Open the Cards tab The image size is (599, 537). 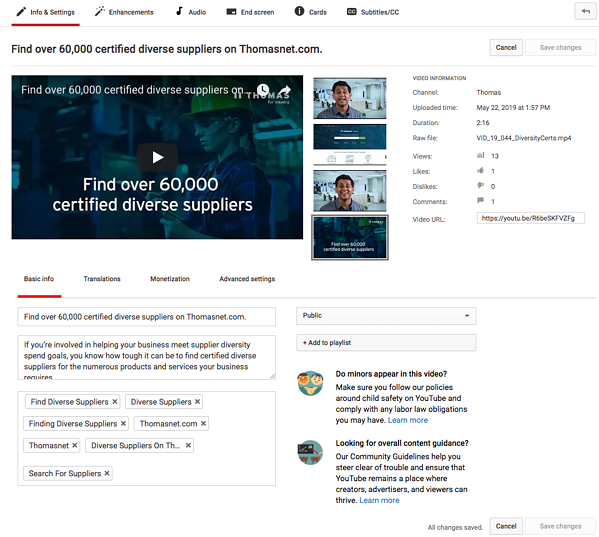click(311, 12)
